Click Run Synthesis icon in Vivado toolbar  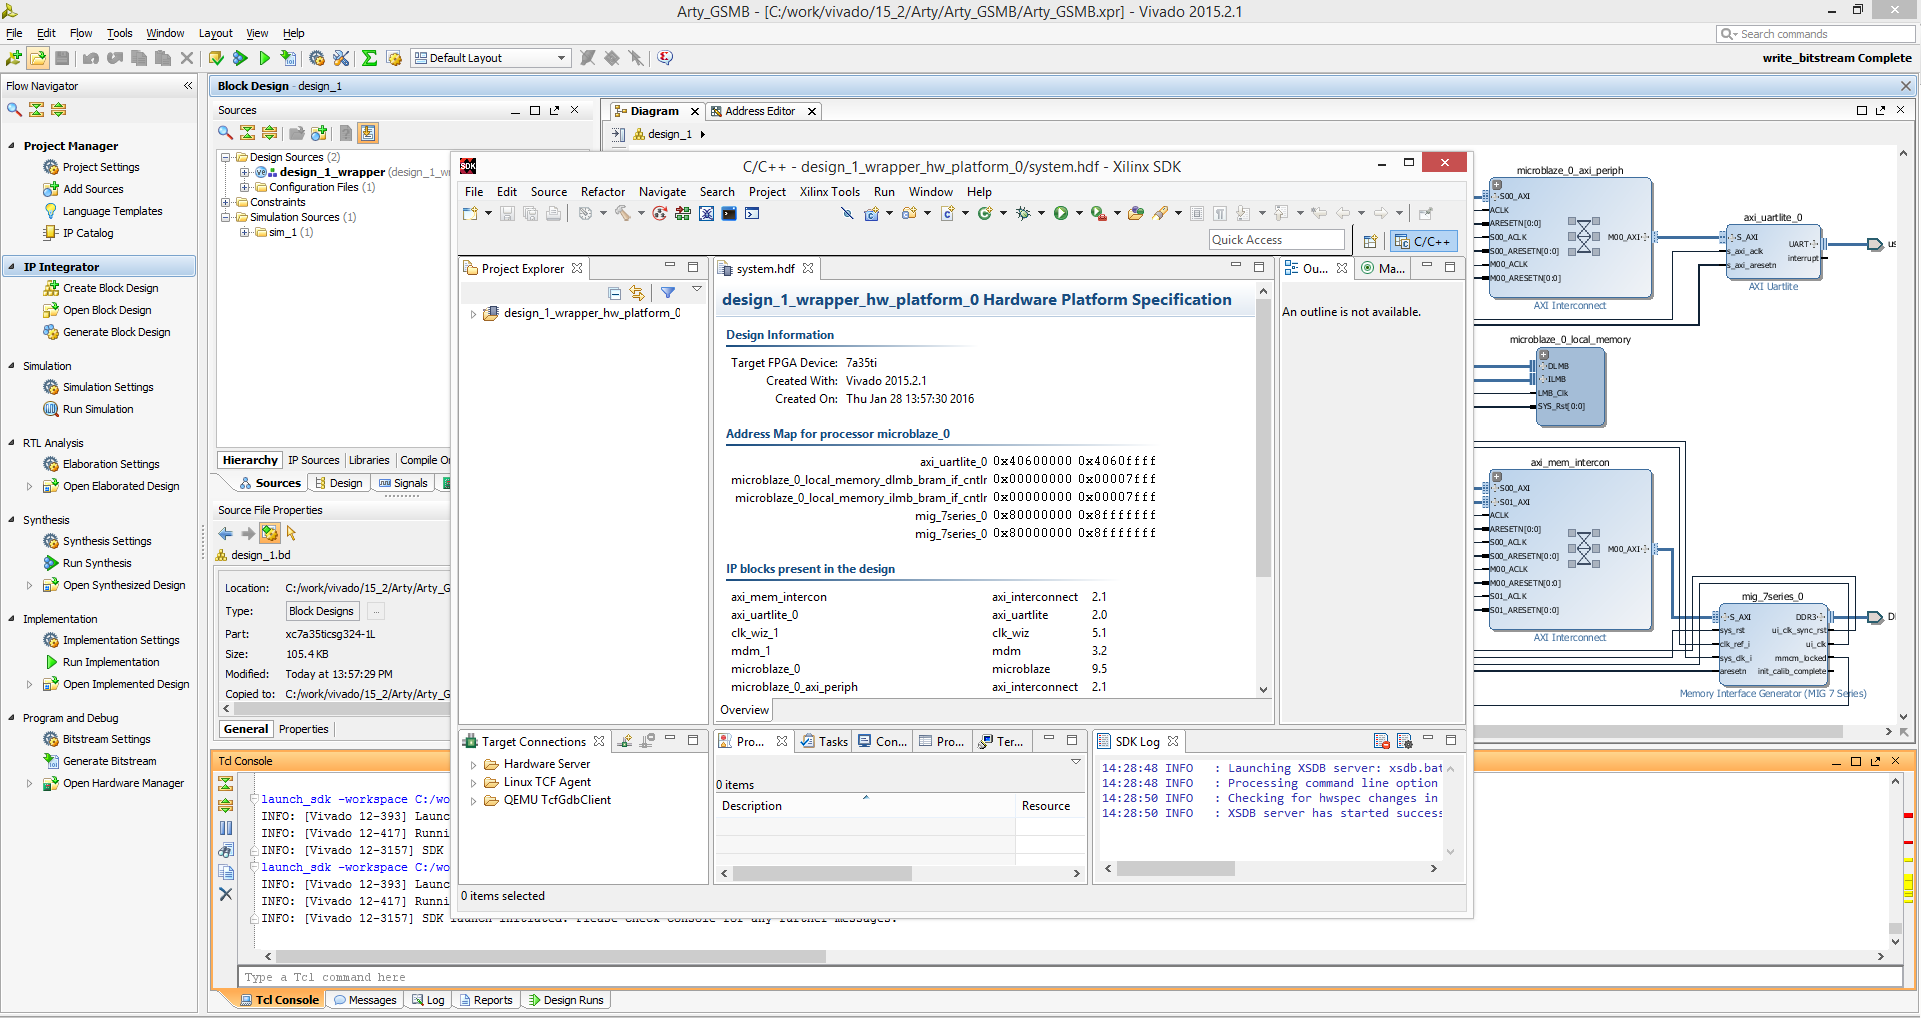coord(240,58)
